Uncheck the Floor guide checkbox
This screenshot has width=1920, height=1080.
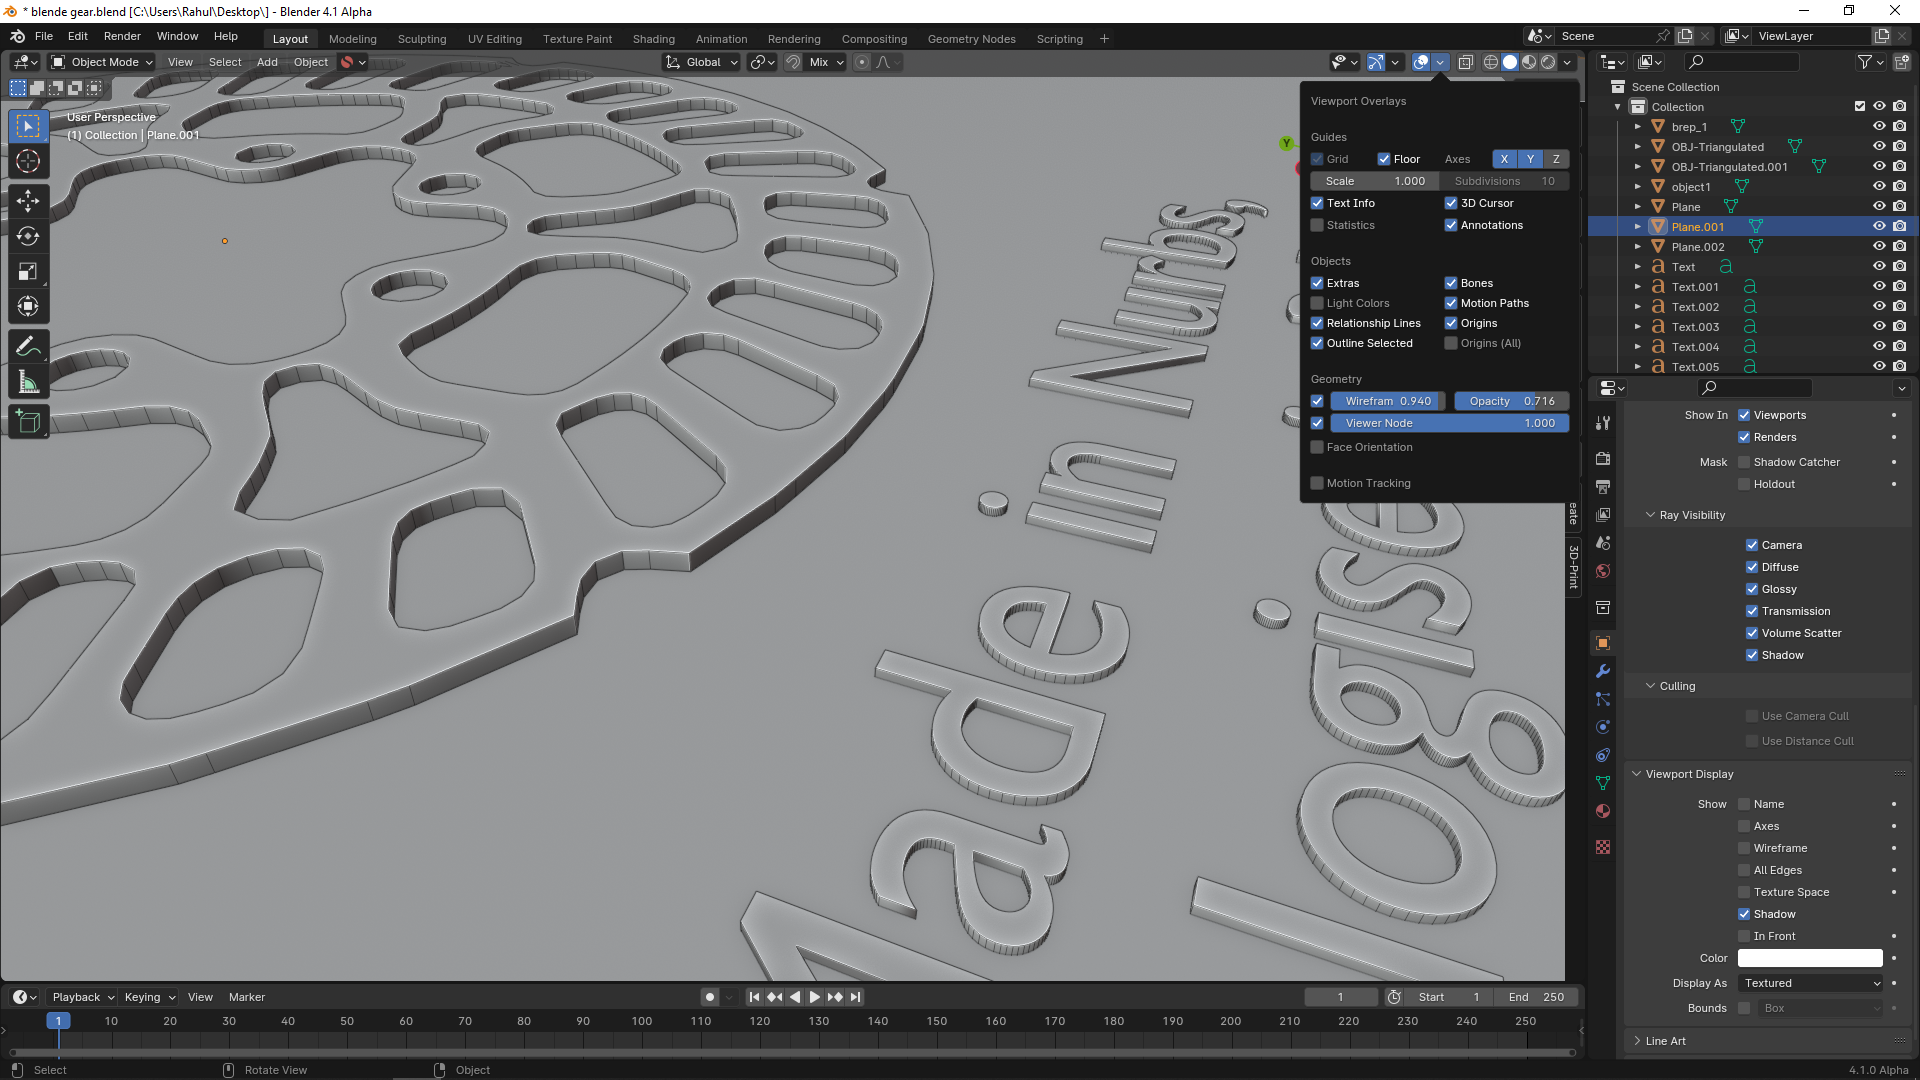click(1384, 159)
